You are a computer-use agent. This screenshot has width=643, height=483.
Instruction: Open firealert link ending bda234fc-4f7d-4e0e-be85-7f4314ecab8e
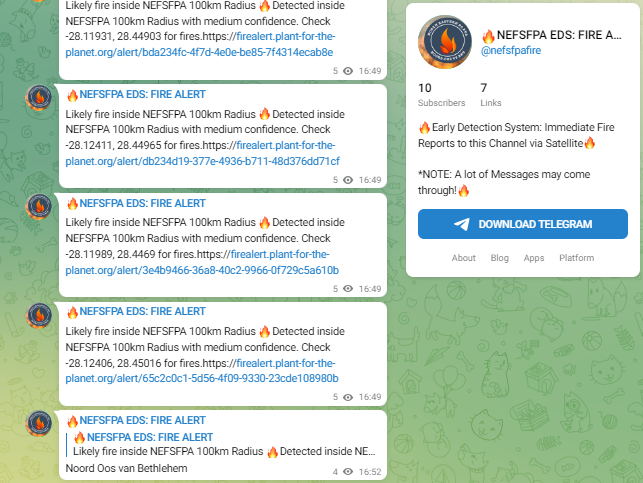coord(200,44)
